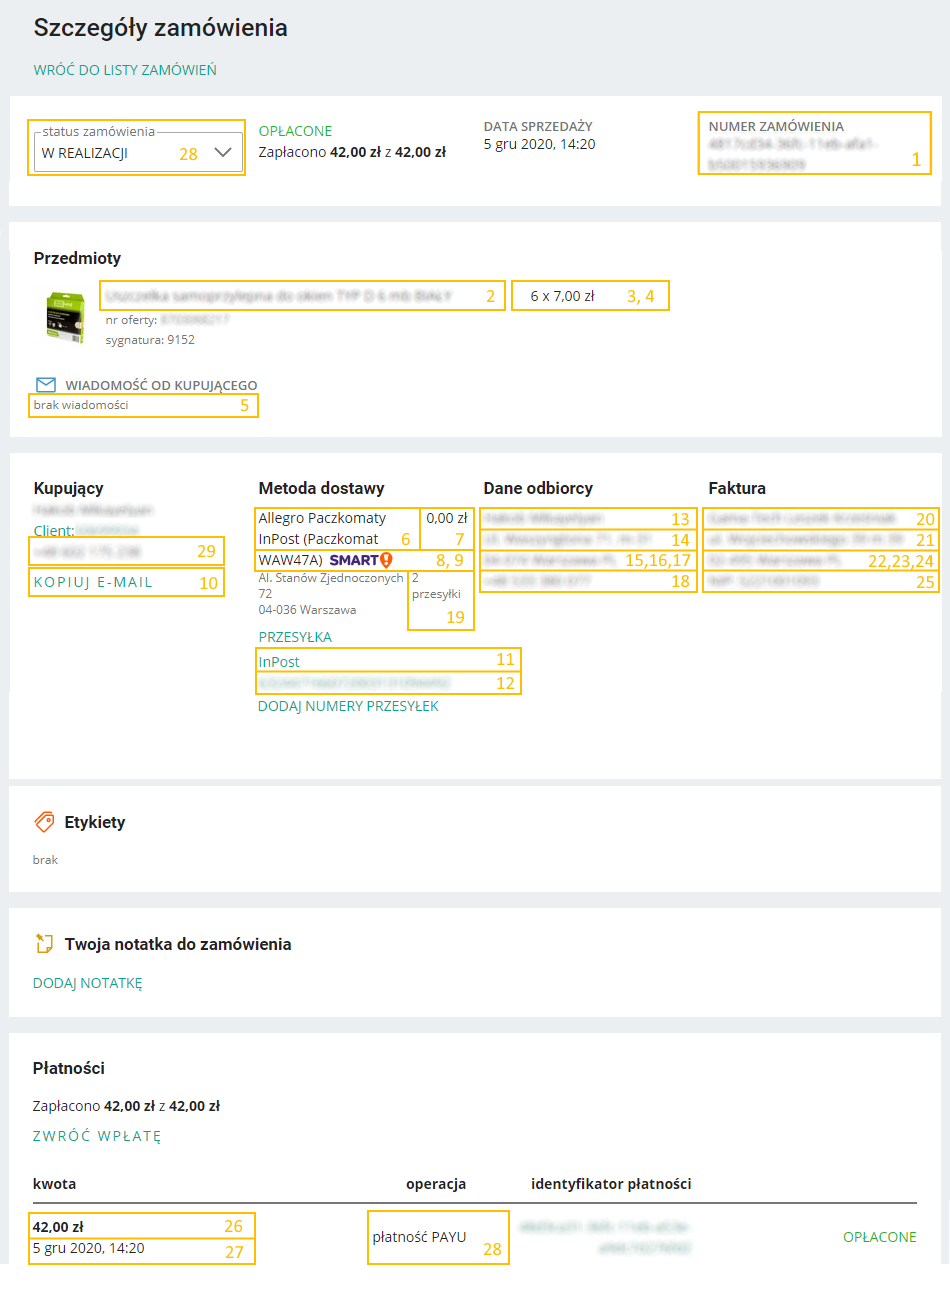Viewport: 950px width, 1300px height.
Task: Click Zwróć wpłatę refund link
Action: (x=97, y=1136)
